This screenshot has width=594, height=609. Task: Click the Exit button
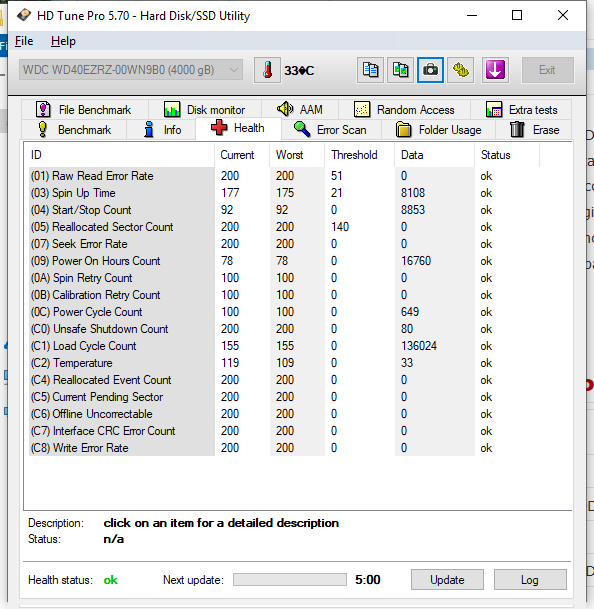(x=547, y=70)
